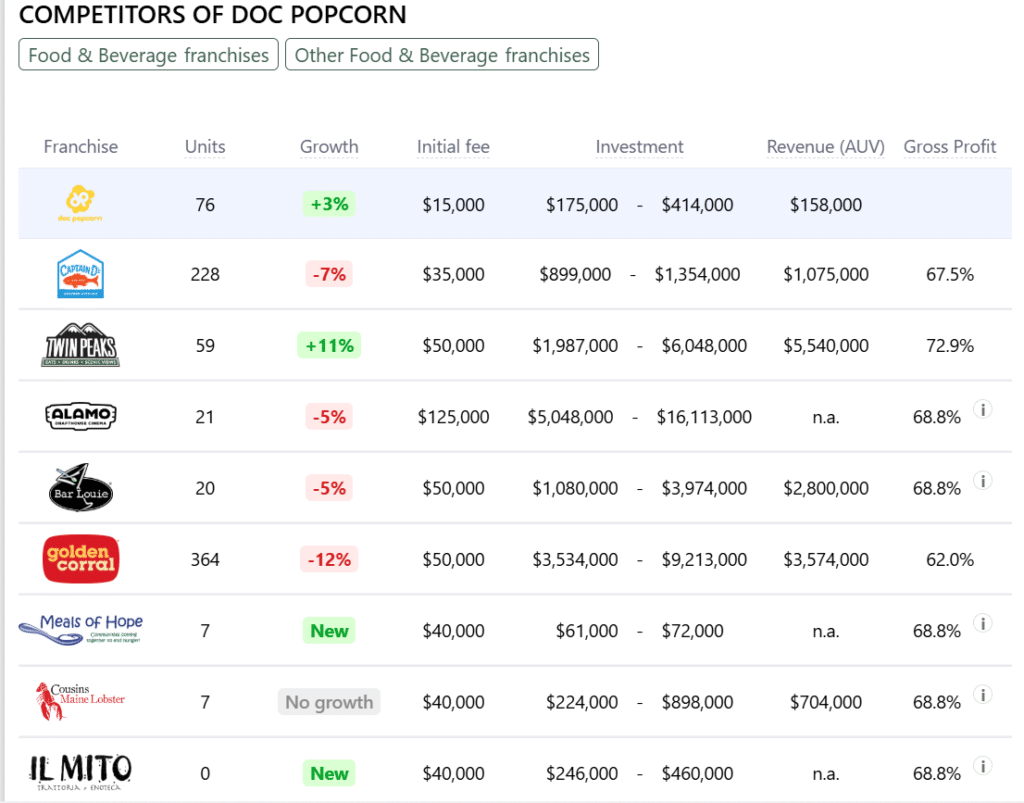Click the -5% badge in Alamo row
The height and width of the screenshot is (803, 1024).
pos(329,416)
